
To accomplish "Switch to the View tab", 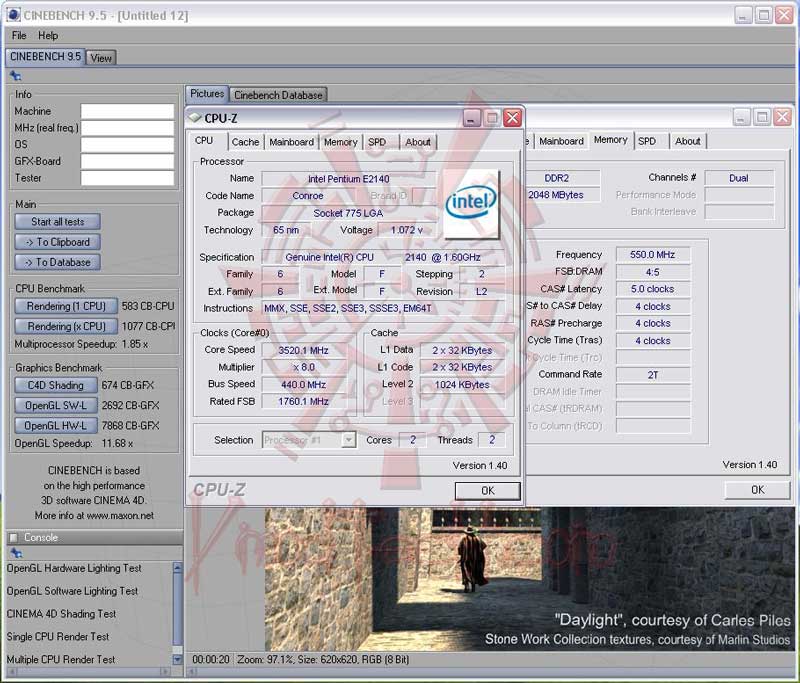I will [101, 58].
